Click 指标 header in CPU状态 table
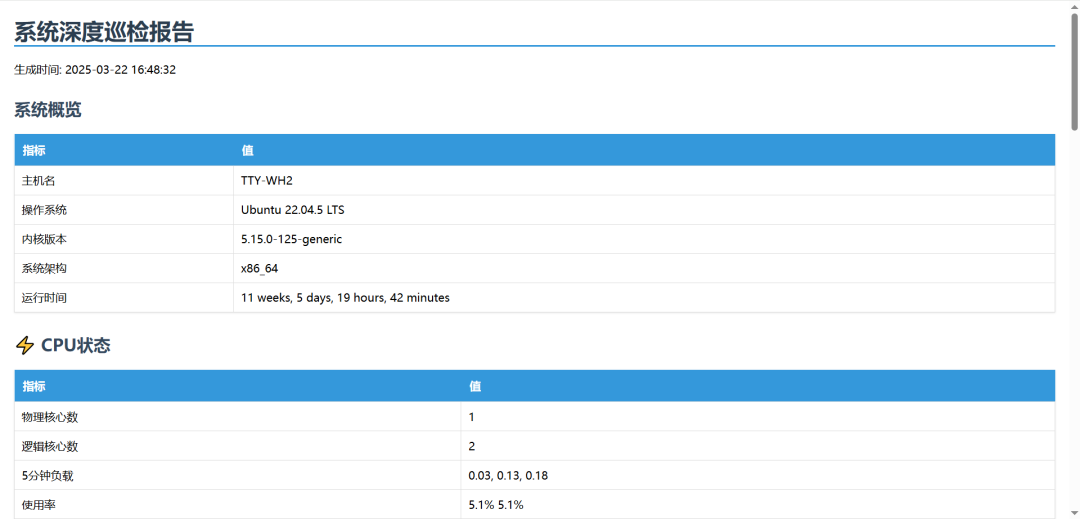 34,386
